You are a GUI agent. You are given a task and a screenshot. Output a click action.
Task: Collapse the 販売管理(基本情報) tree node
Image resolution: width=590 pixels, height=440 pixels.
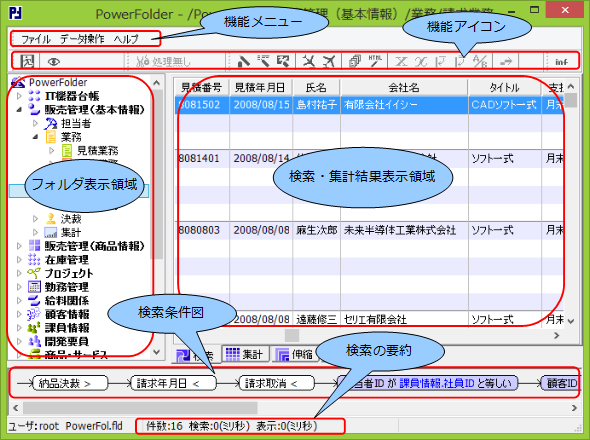point(19,110)
